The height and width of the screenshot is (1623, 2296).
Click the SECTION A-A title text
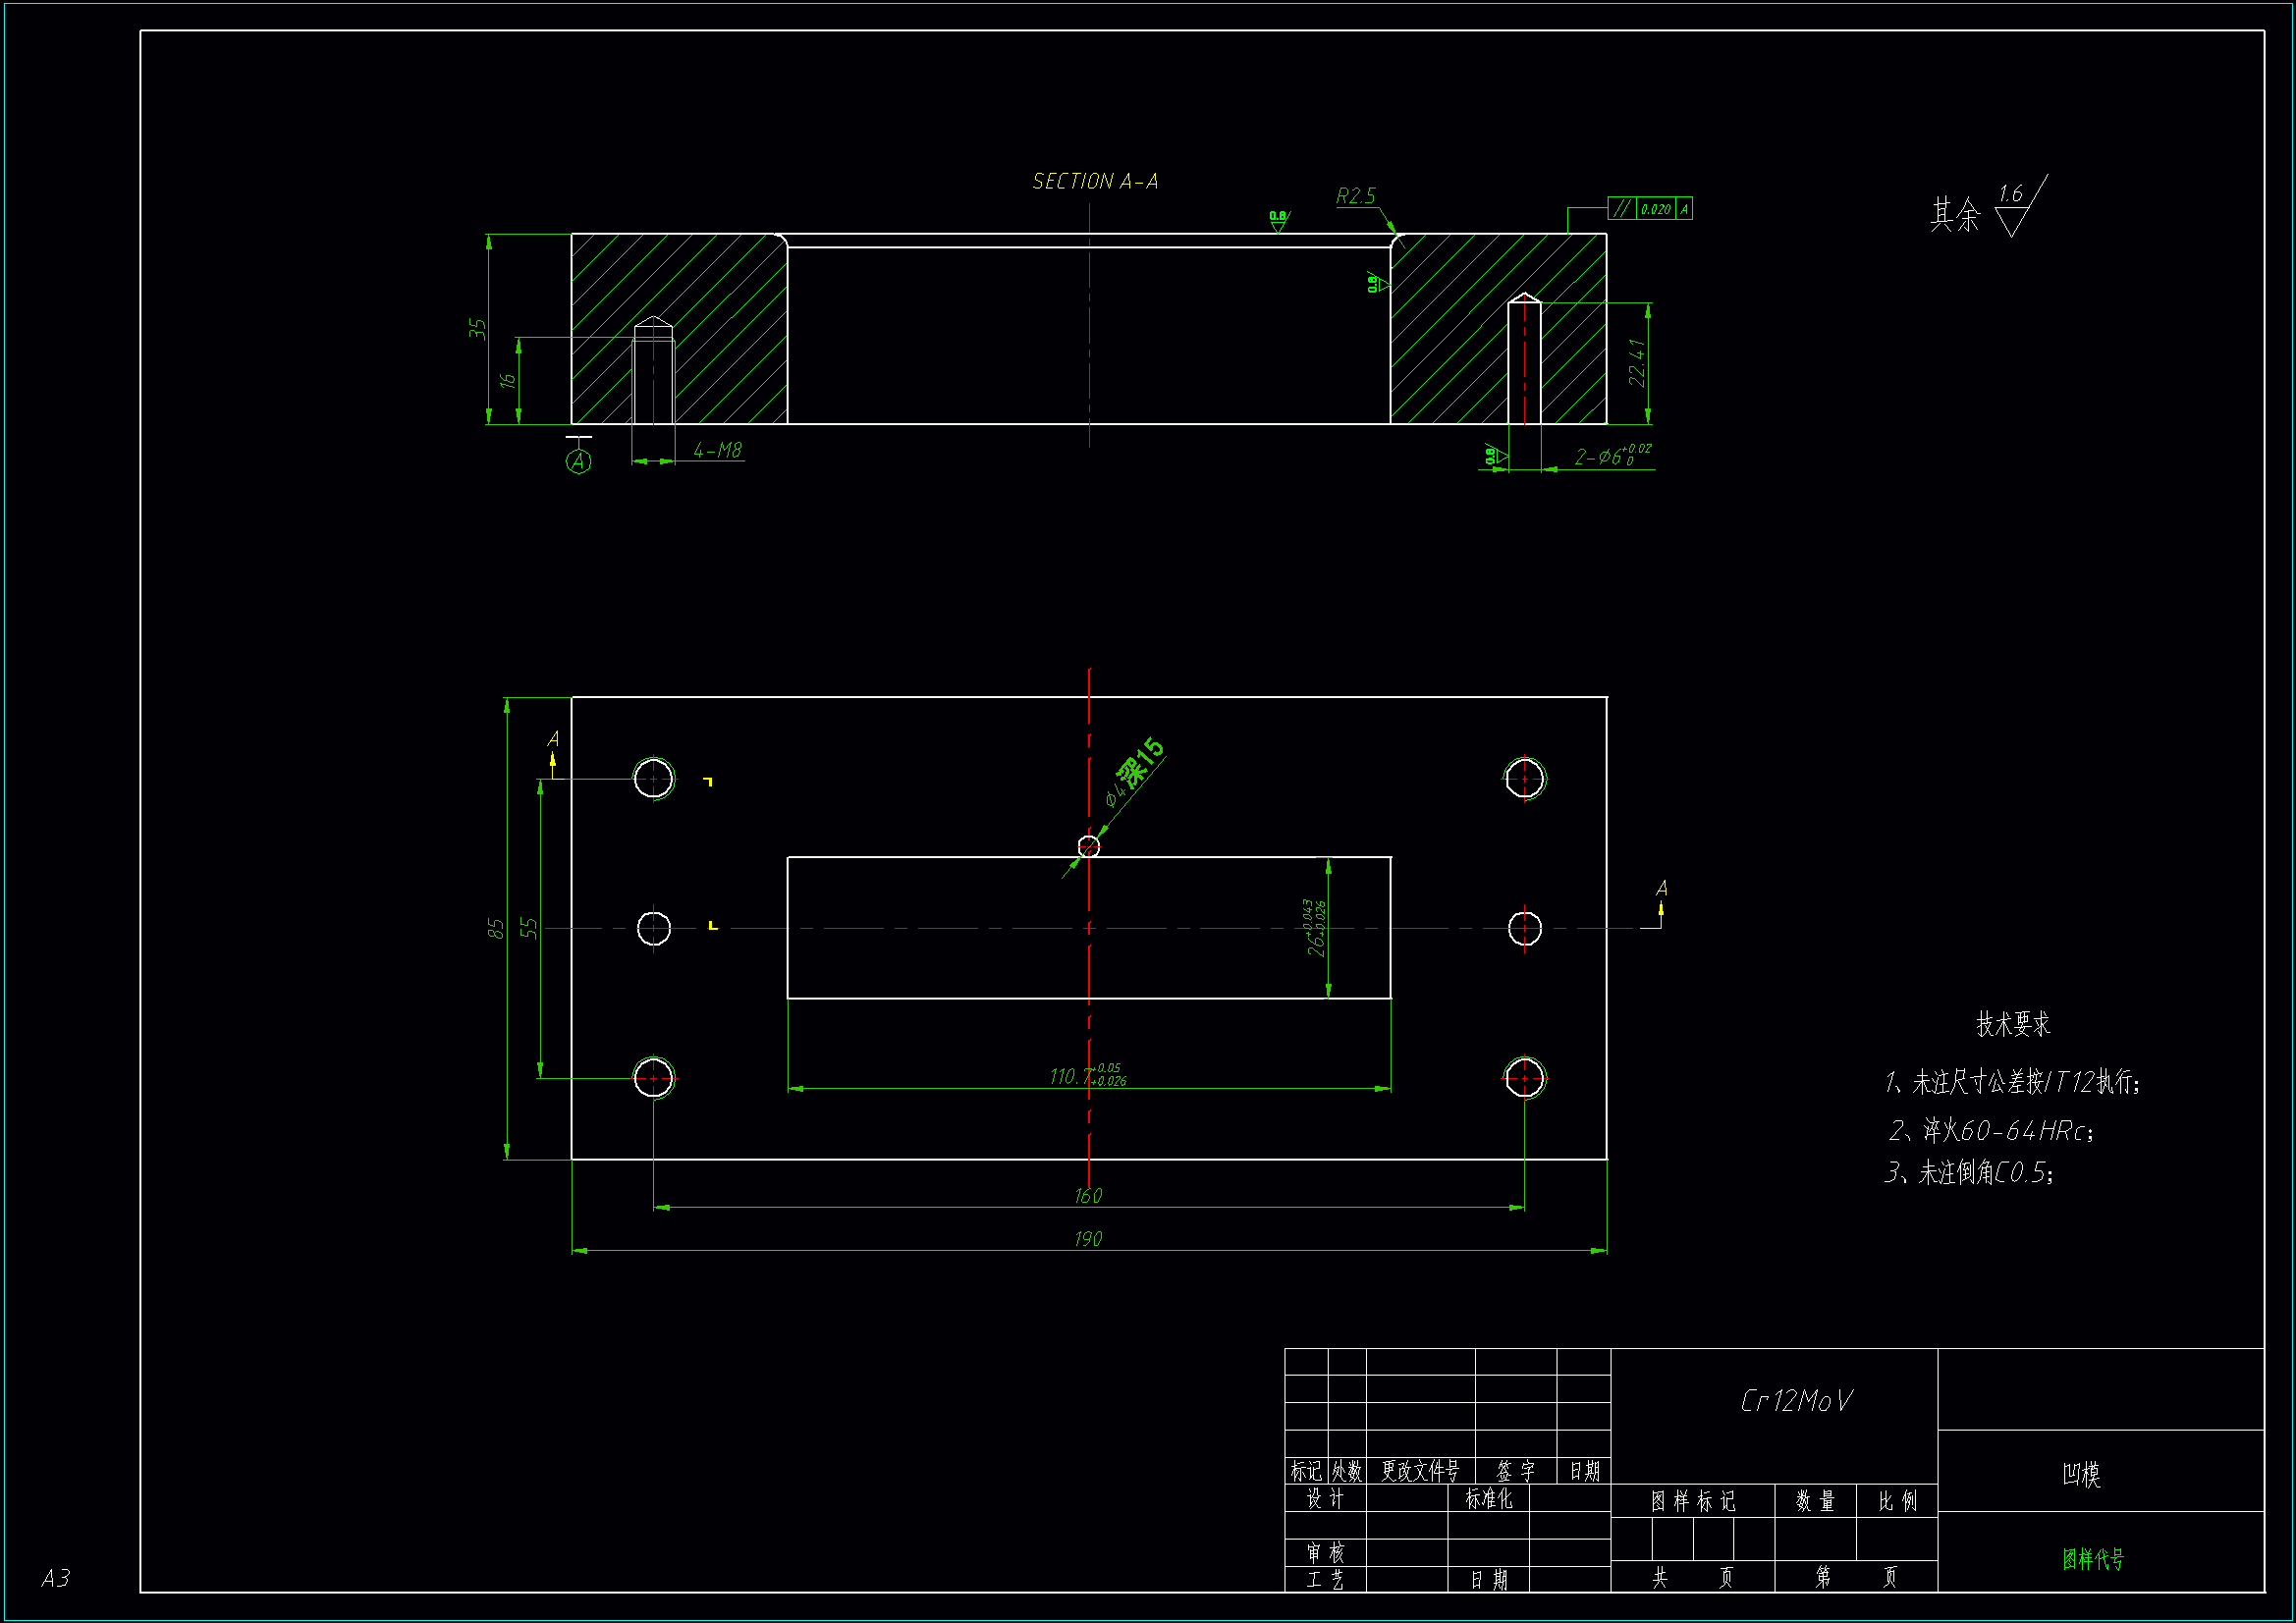[x=1094, y=181]
